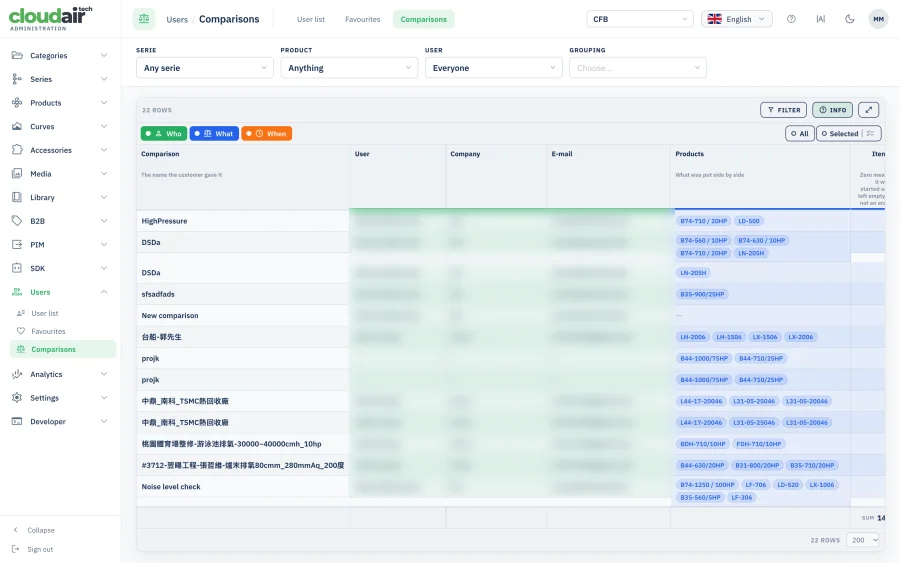
Task: Switch to the User list tab
Action: (311, 19)
